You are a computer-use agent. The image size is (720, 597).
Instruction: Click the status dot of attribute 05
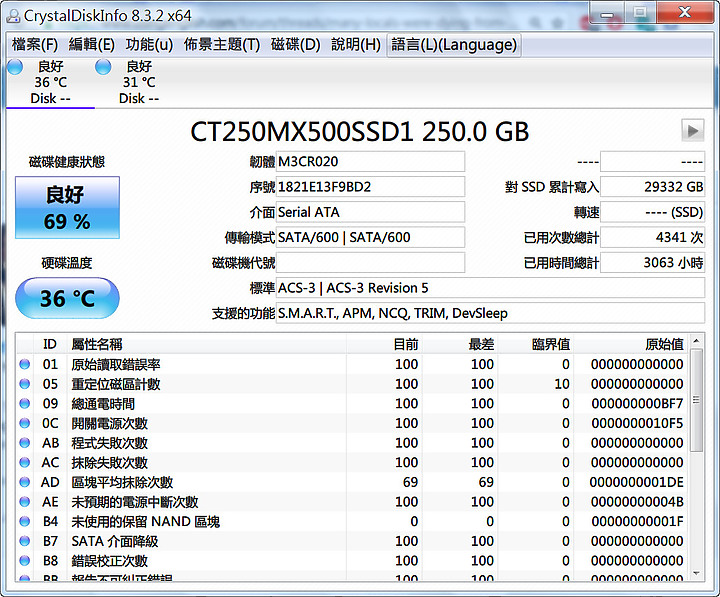coord(25,384)
